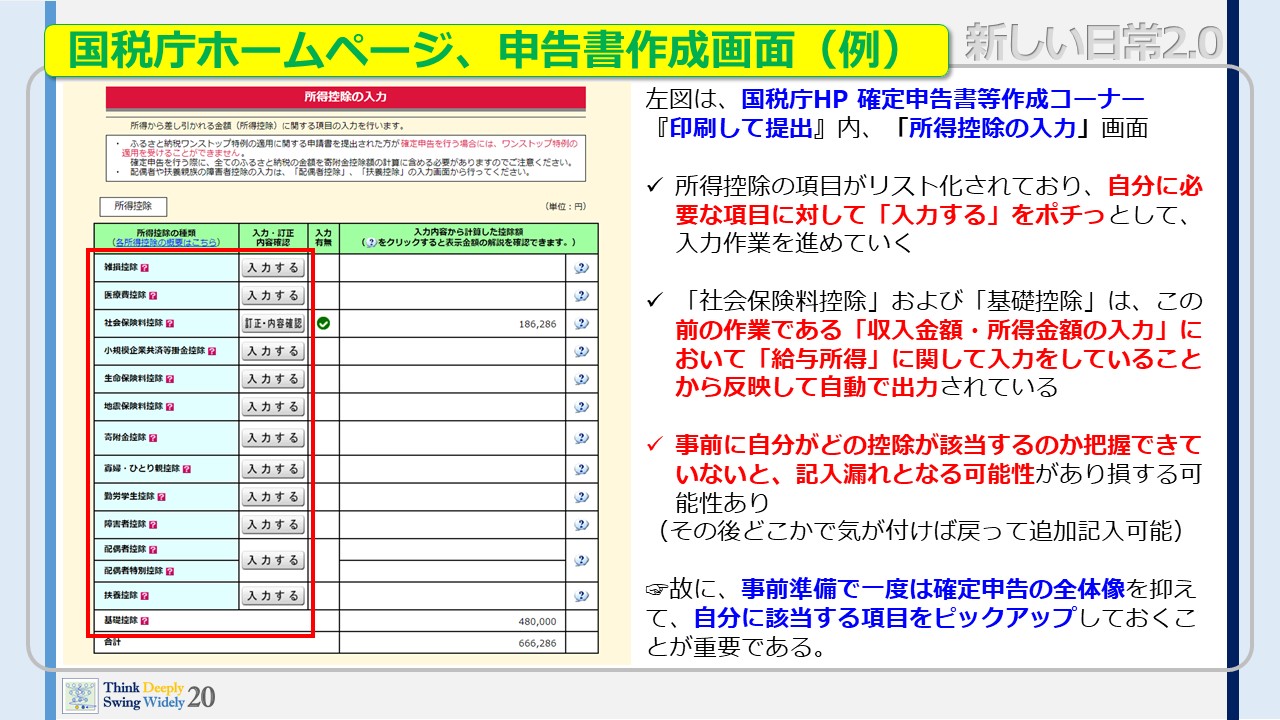1280x720 pixels.
Task: Open 各所得控除の概要はこちら link
Action: pos(167,243)
